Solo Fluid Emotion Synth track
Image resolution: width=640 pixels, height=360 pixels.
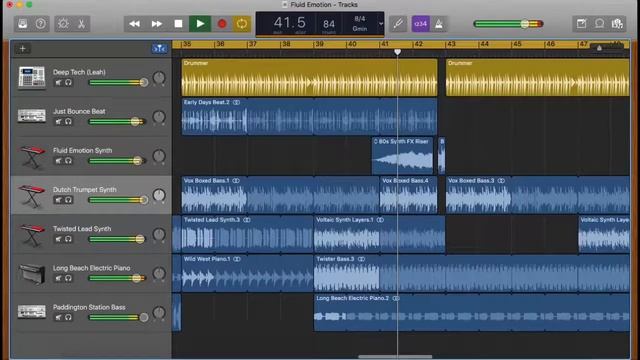pos(68,161)
